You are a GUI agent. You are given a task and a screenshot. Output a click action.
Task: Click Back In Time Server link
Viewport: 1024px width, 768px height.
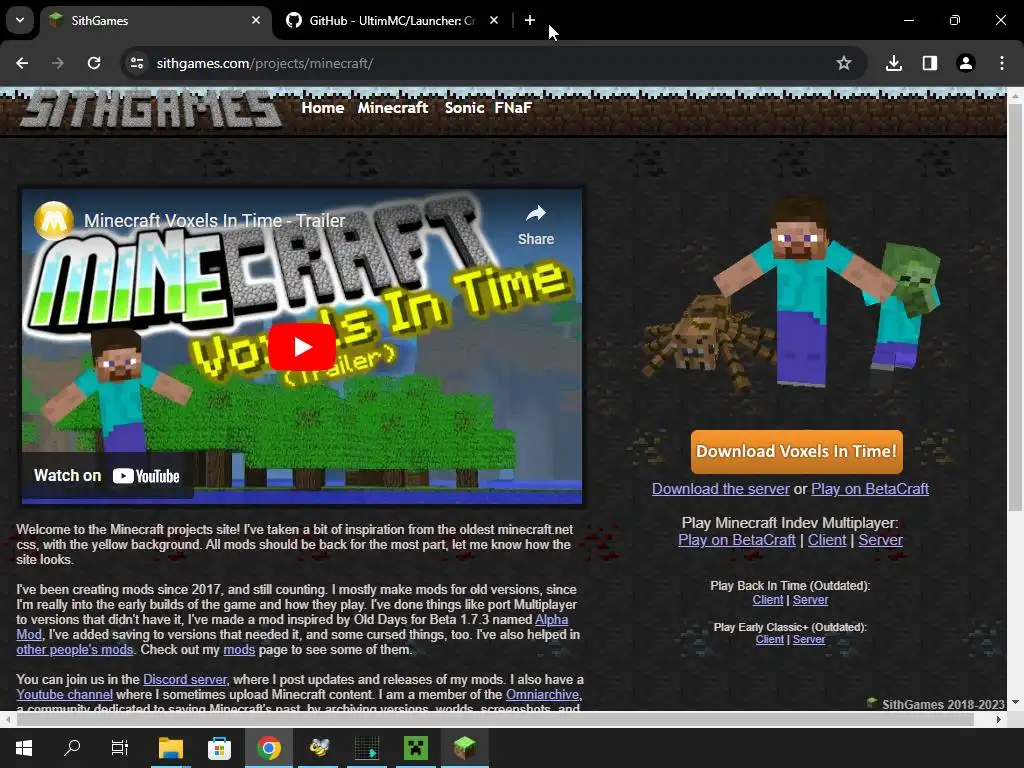pos(810,600)
